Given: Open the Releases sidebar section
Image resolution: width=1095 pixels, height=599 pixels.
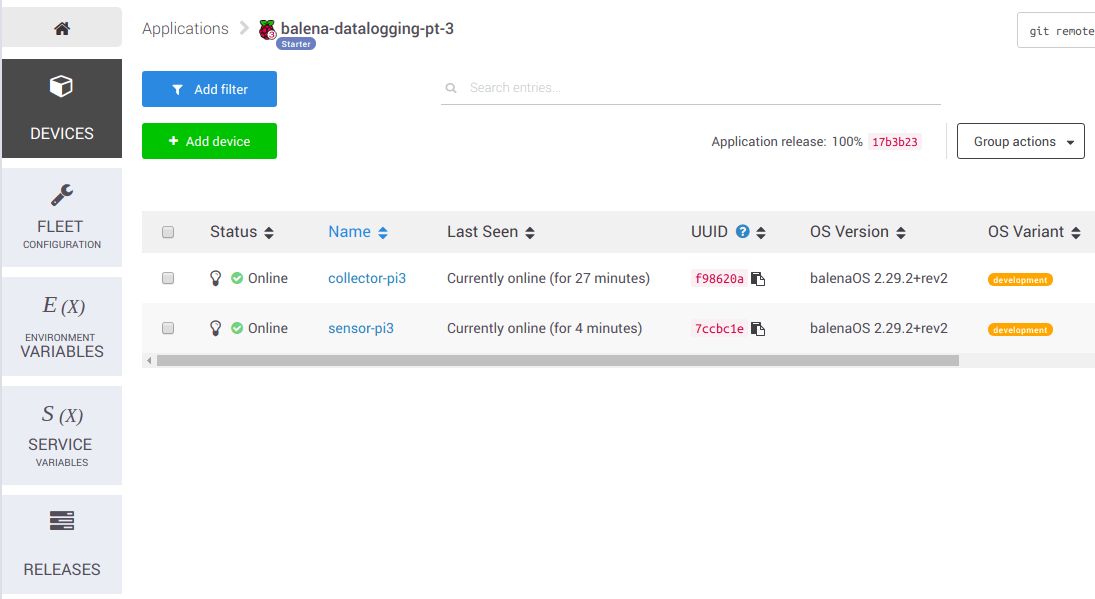Looking at the screenshot, I should click(62, 545).
